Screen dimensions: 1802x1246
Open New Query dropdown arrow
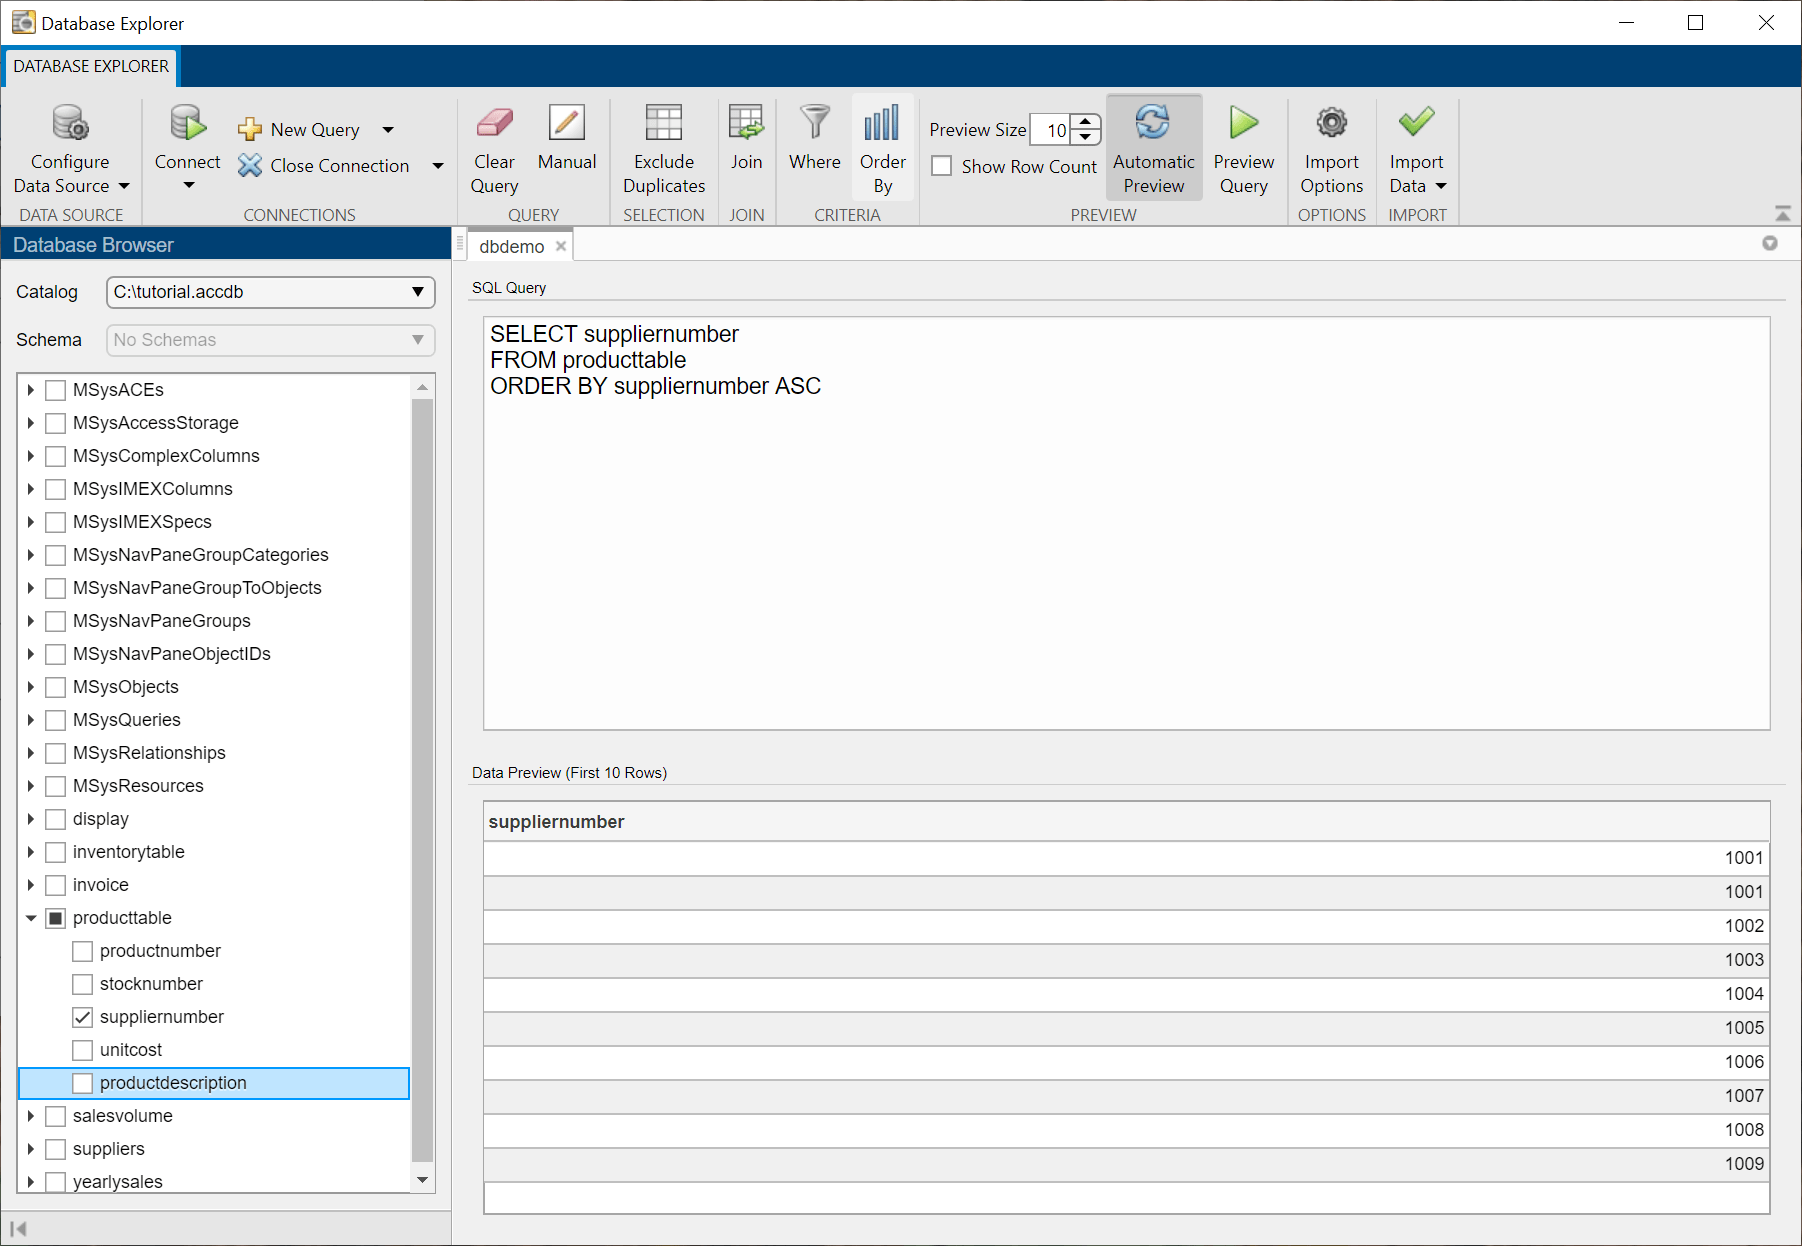(x=388, y=130)
